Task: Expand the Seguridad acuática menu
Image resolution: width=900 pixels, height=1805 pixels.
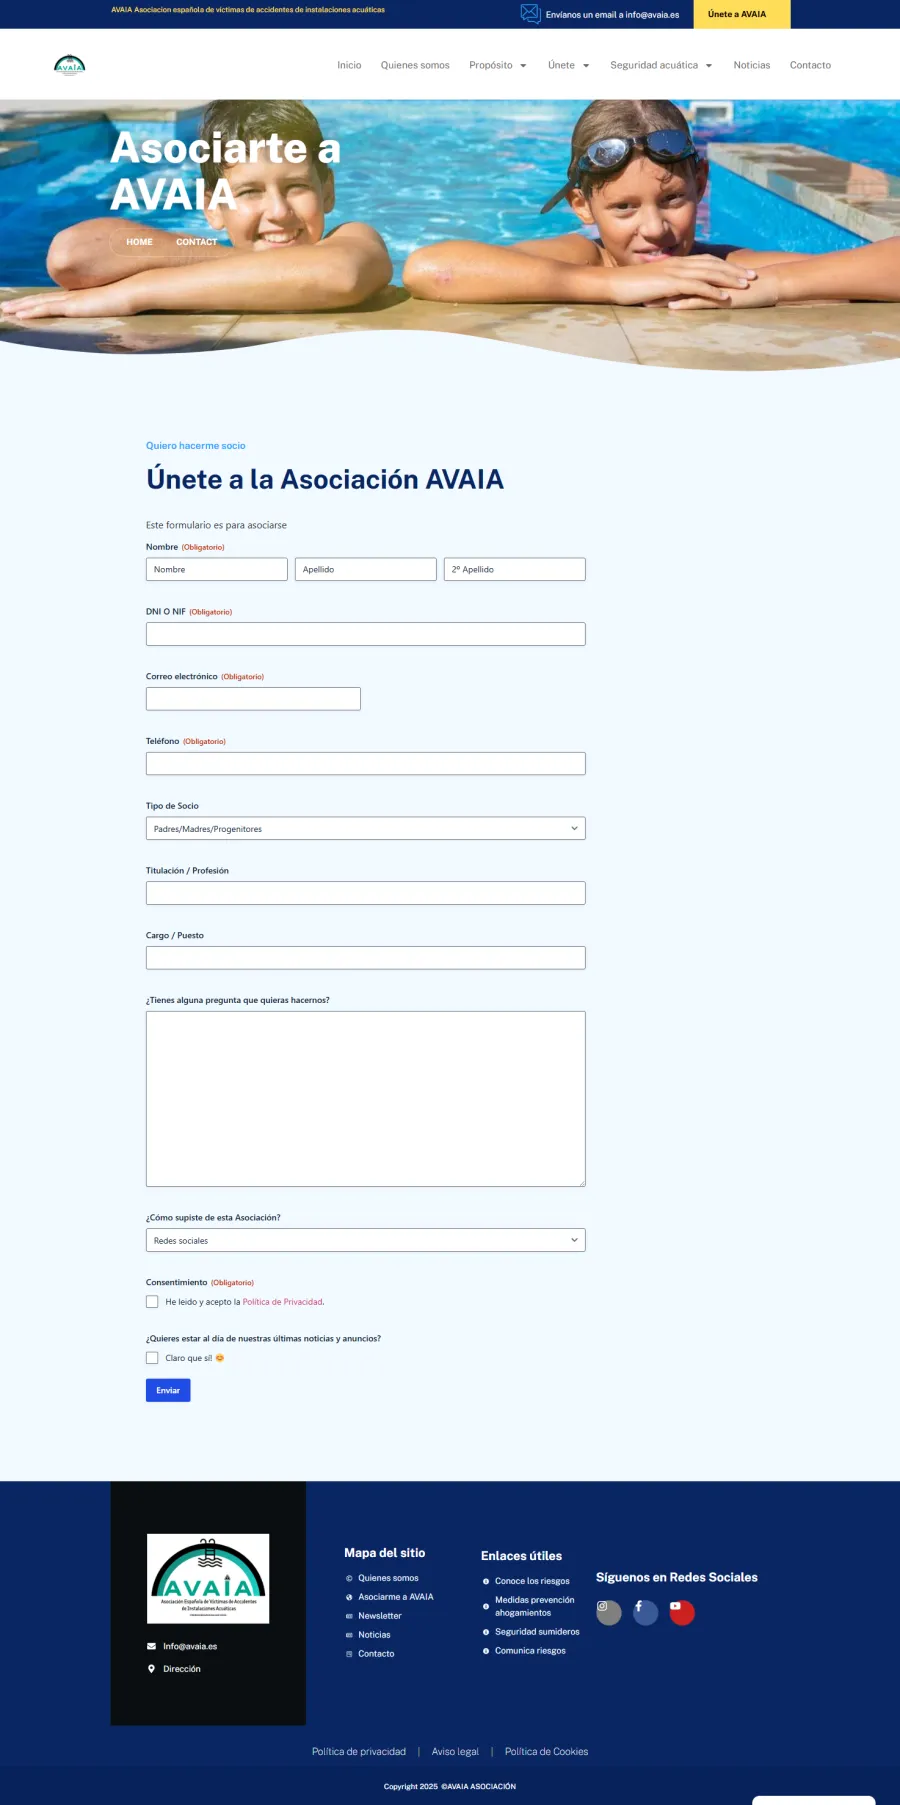Action: coord(661,65)
